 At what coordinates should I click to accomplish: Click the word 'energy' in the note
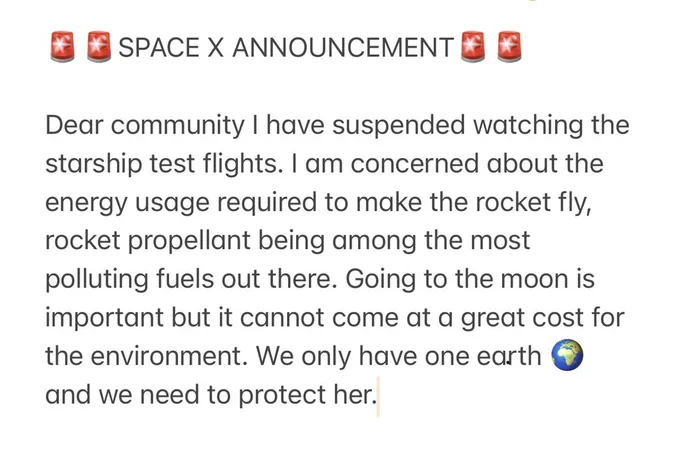pos(87,204)
